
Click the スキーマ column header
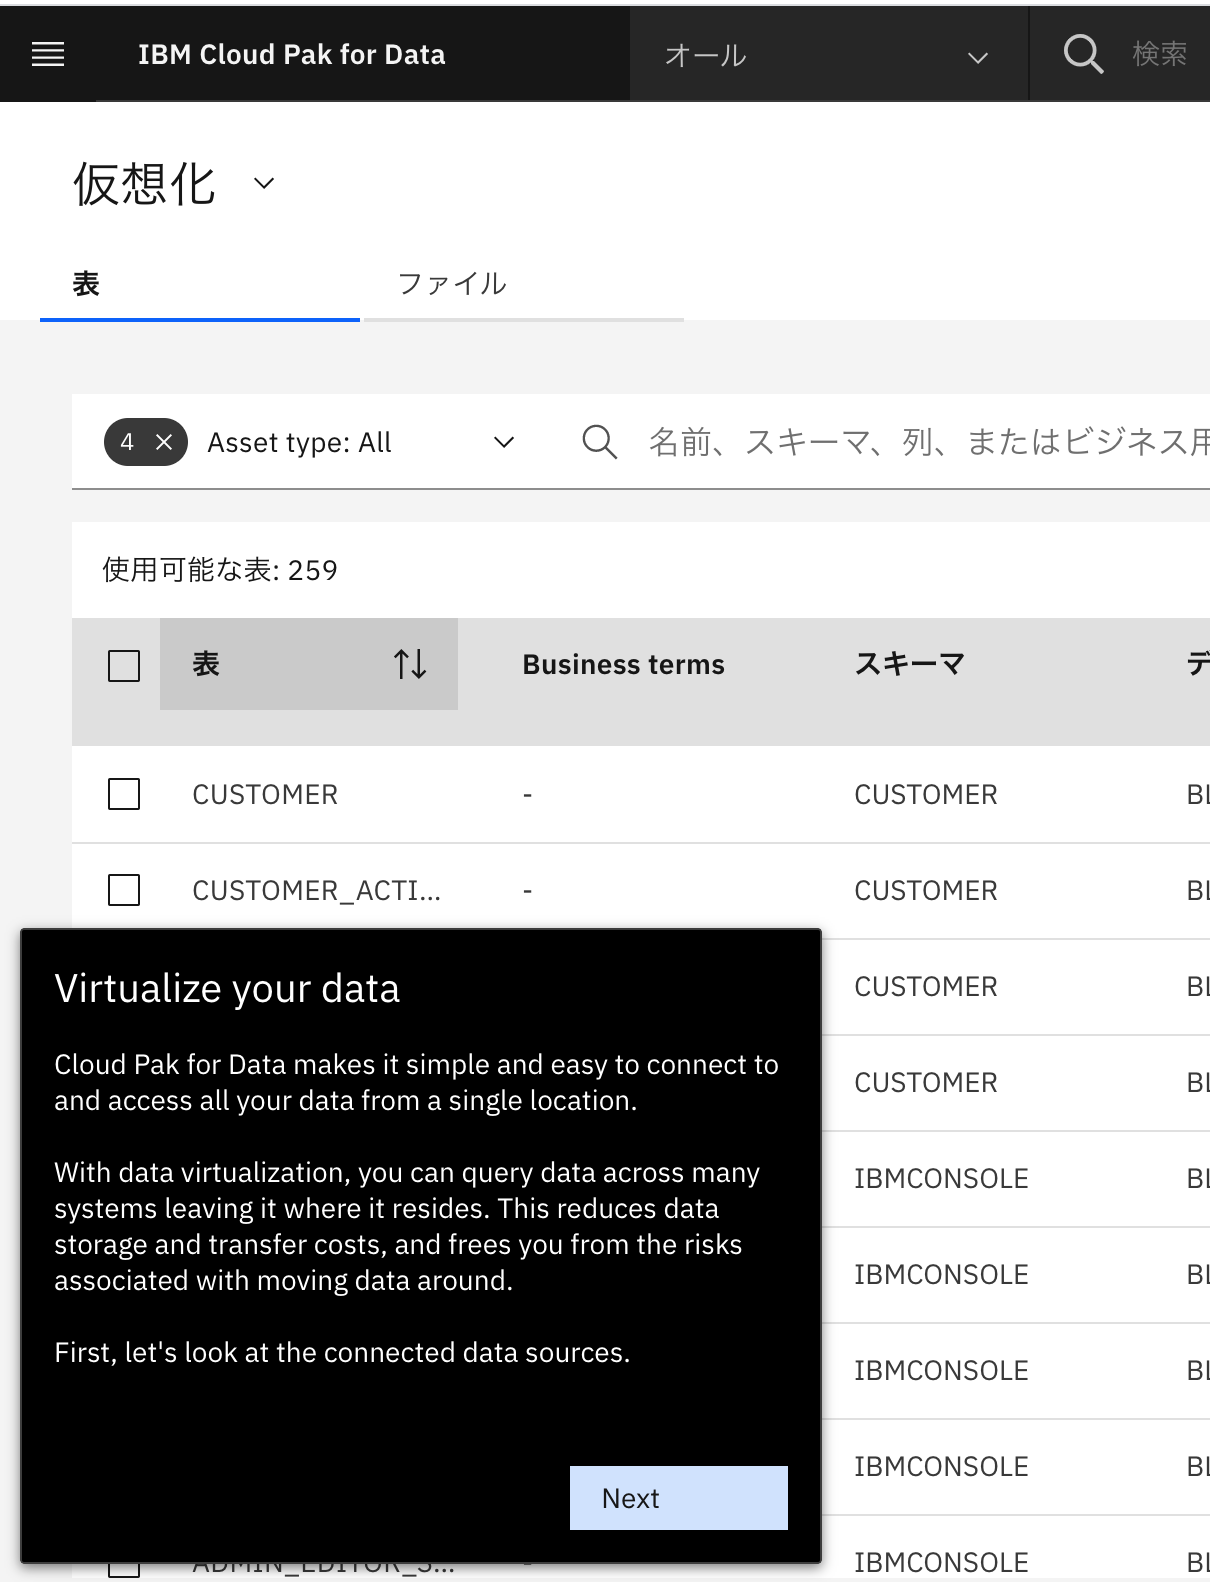click(x=909, y=664)
